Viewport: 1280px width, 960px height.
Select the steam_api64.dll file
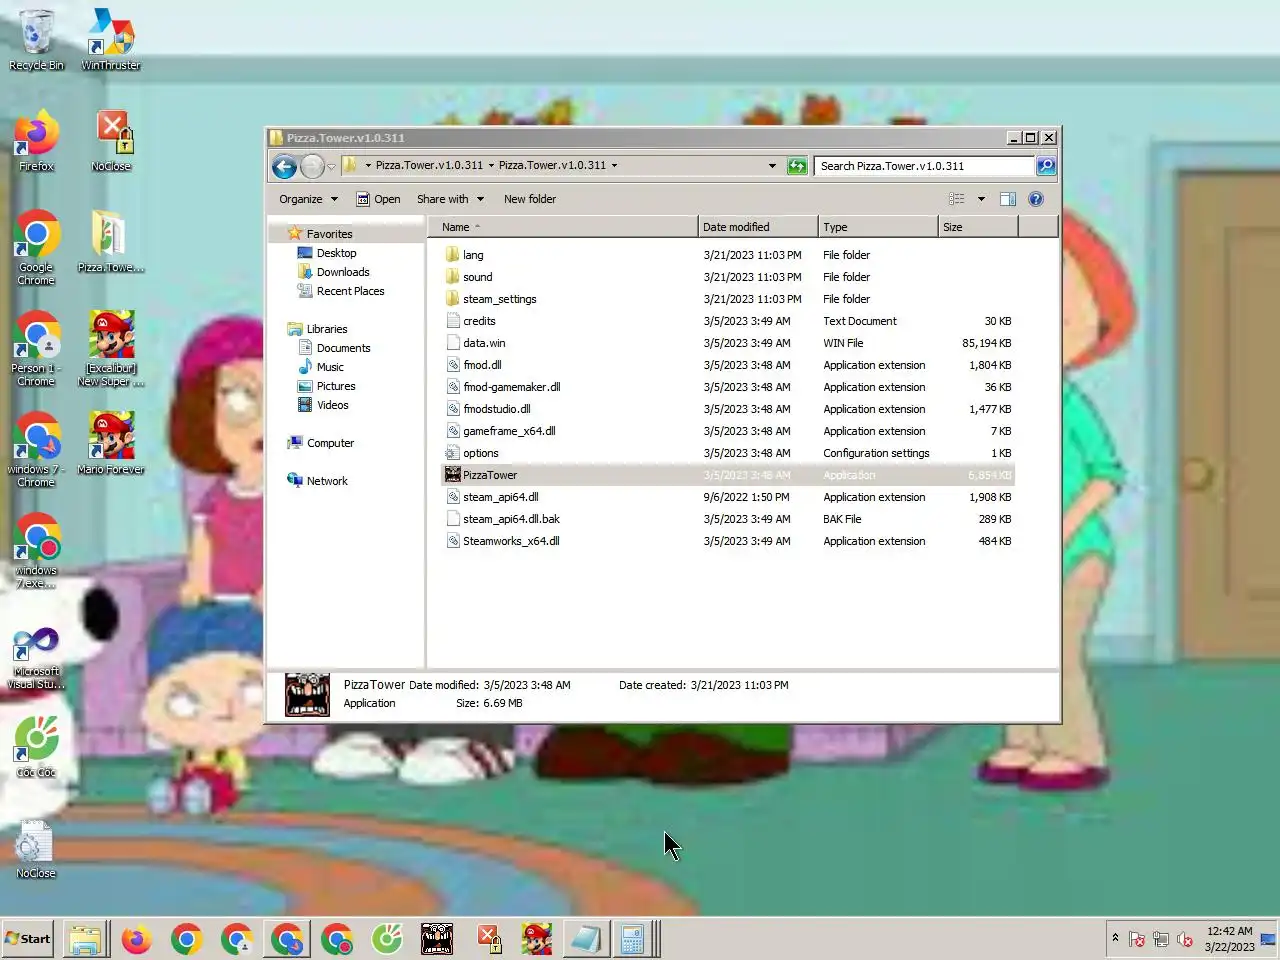pyautogui.click(x=500, y=497)
